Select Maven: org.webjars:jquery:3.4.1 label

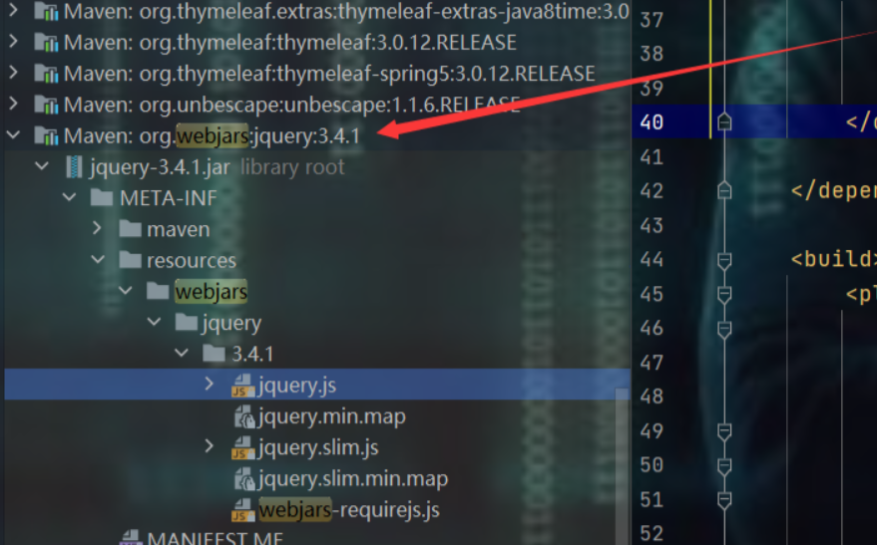[x=212, y=136]
